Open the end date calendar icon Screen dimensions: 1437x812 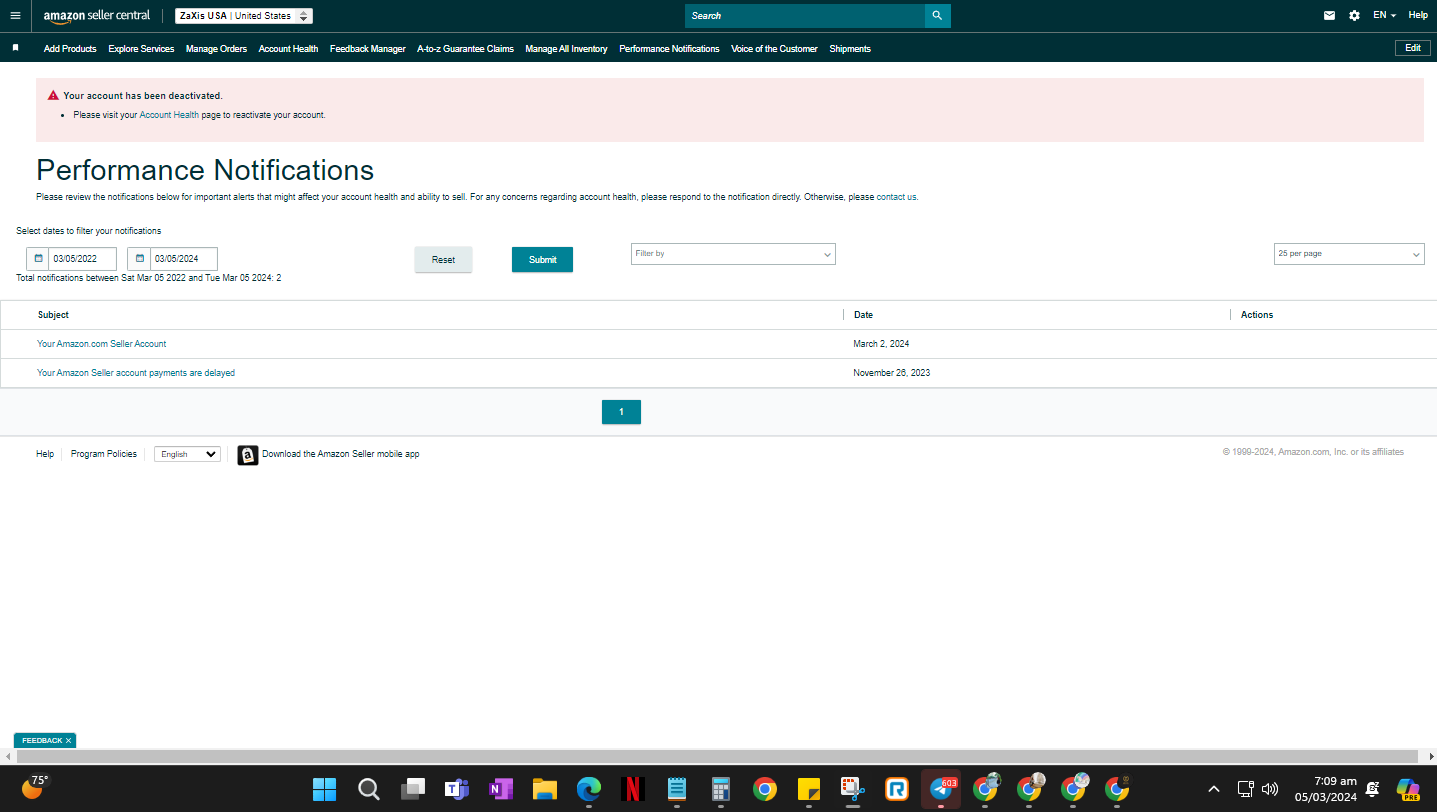click(x=139, y=259)
